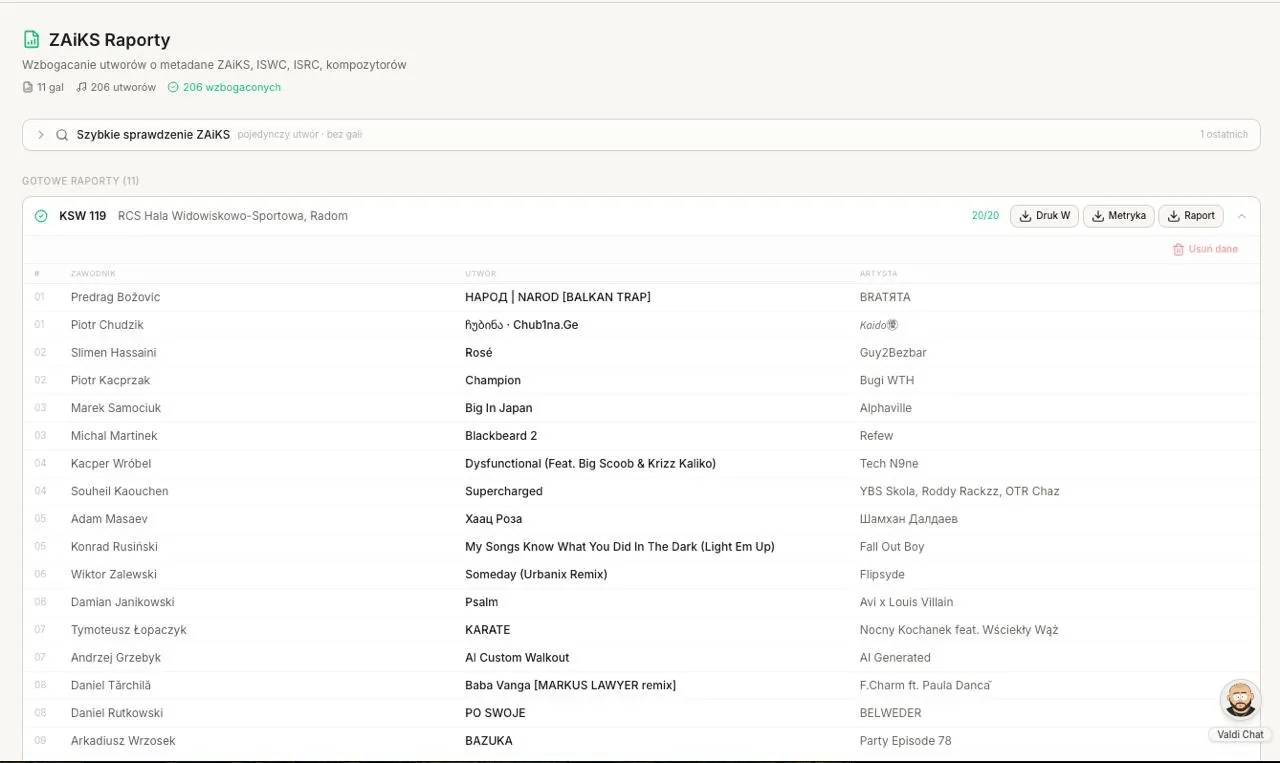Select fighter Piotr Kacprzak
Image resolution: width=1280 pixels, height=763 pixels.
point(110,380)
